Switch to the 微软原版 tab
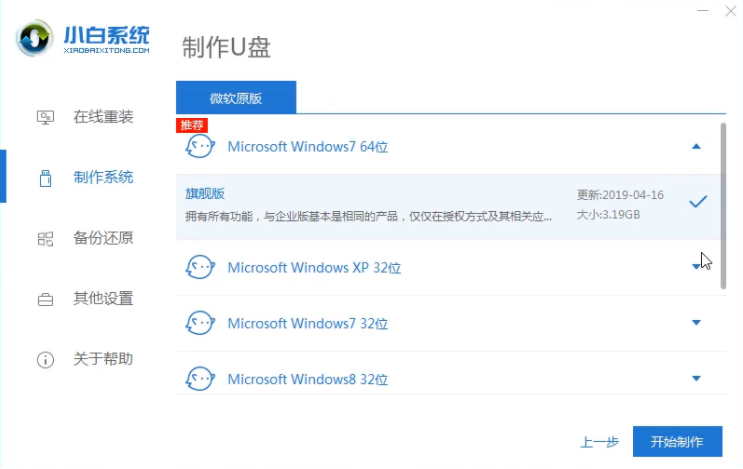The height and width of the screenshot is (469, 743). (x=236, y=98)
